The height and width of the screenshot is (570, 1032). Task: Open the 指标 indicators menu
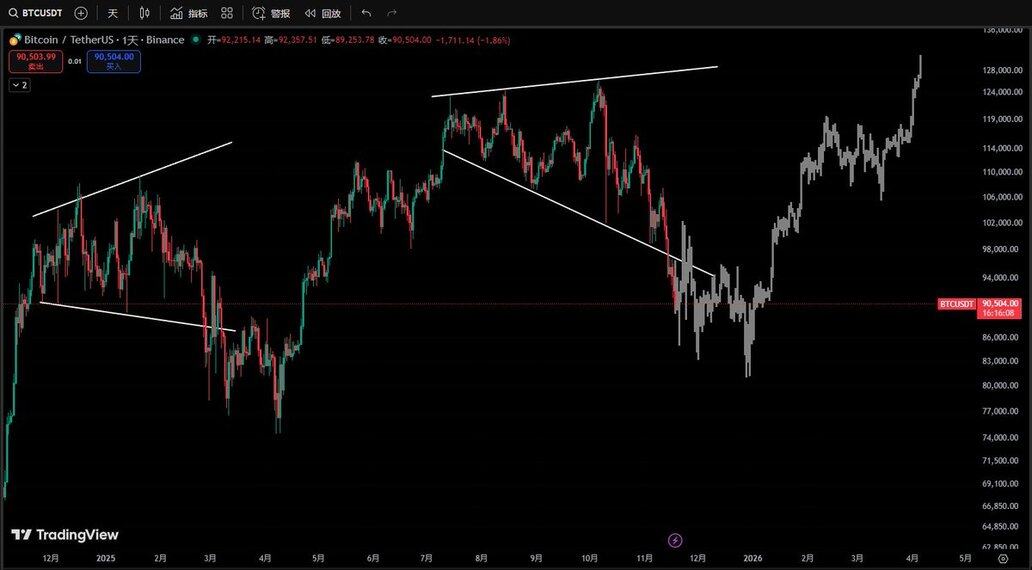pyautogui.click(x=189, y=13)
